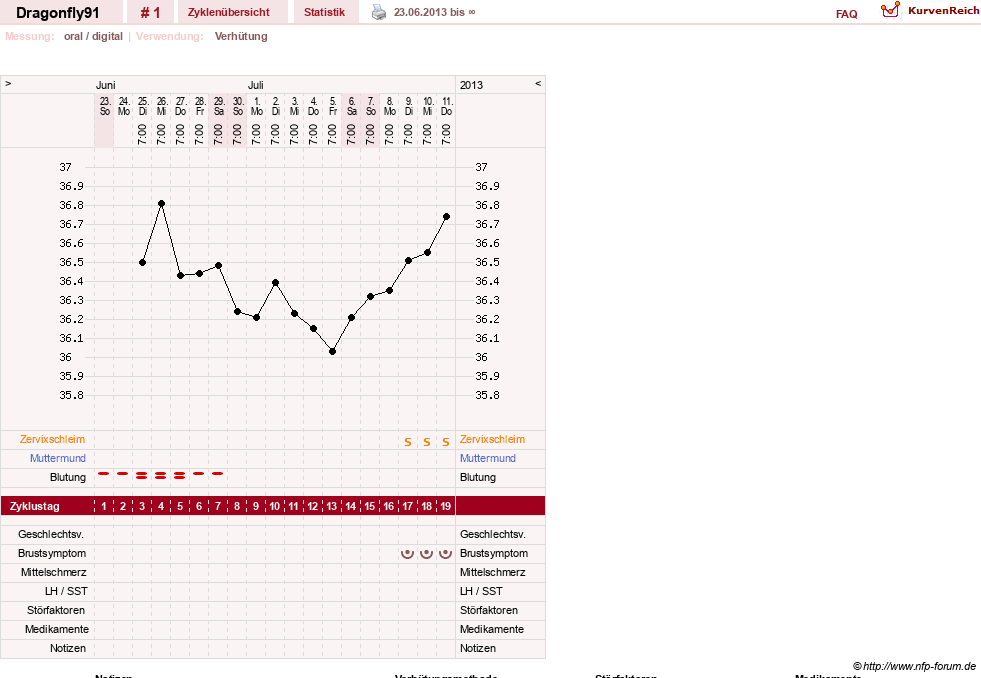Open the Statistik tab
This screenshot has width=981, height=678.
click(324, 12)
